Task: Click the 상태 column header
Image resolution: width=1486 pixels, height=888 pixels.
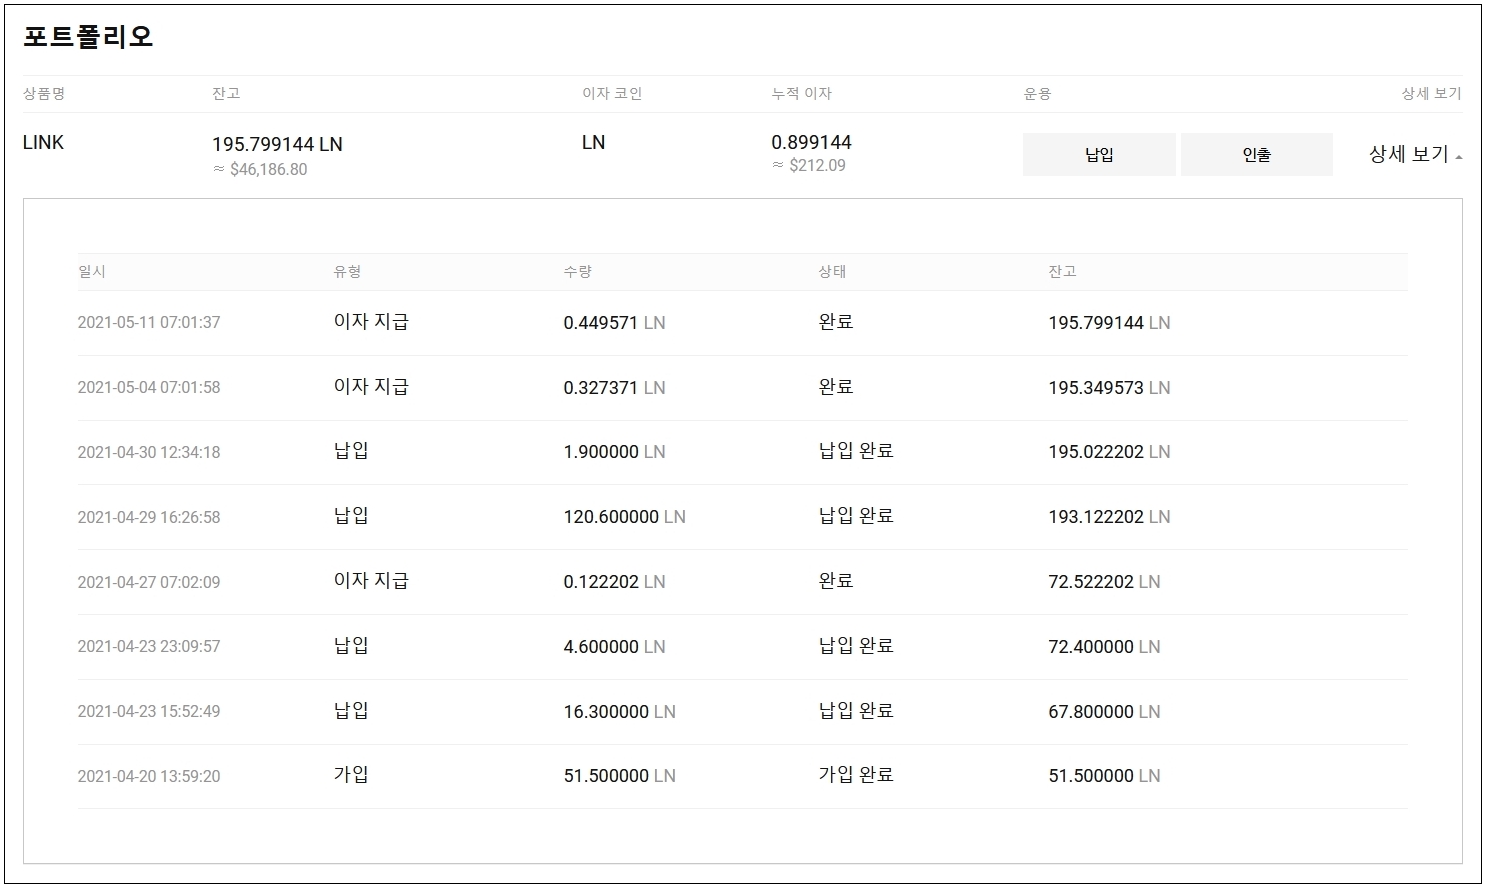Action: (x=832, y=271)
